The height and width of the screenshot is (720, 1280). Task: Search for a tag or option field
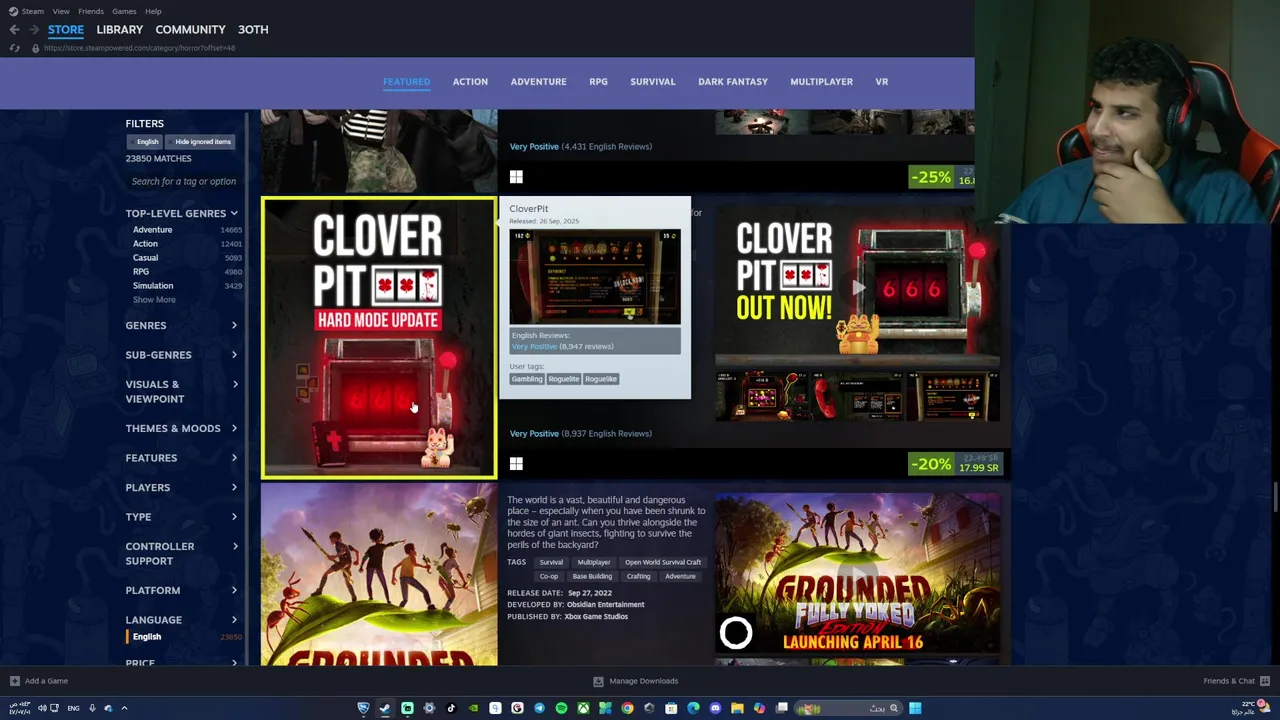tap(184, 181)
